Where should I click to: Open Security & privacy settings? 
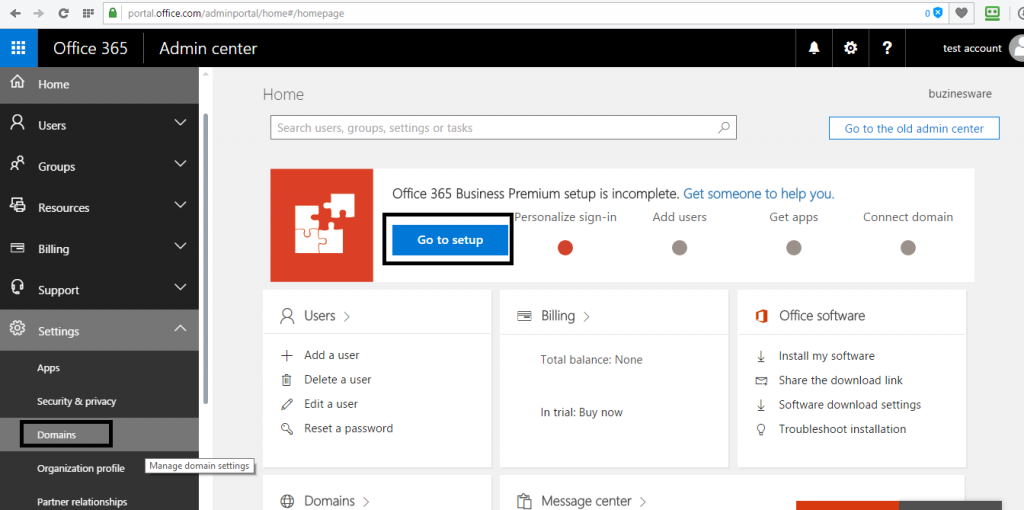click(76, 402)
